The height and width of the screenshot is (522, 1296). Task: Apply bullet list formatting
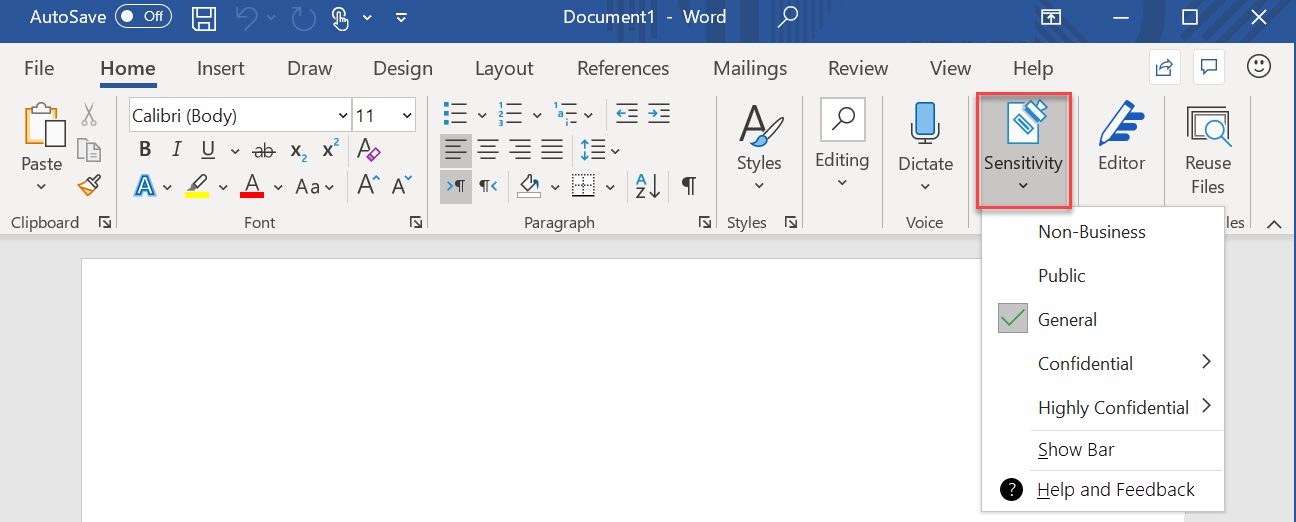[x=455, y=115]
